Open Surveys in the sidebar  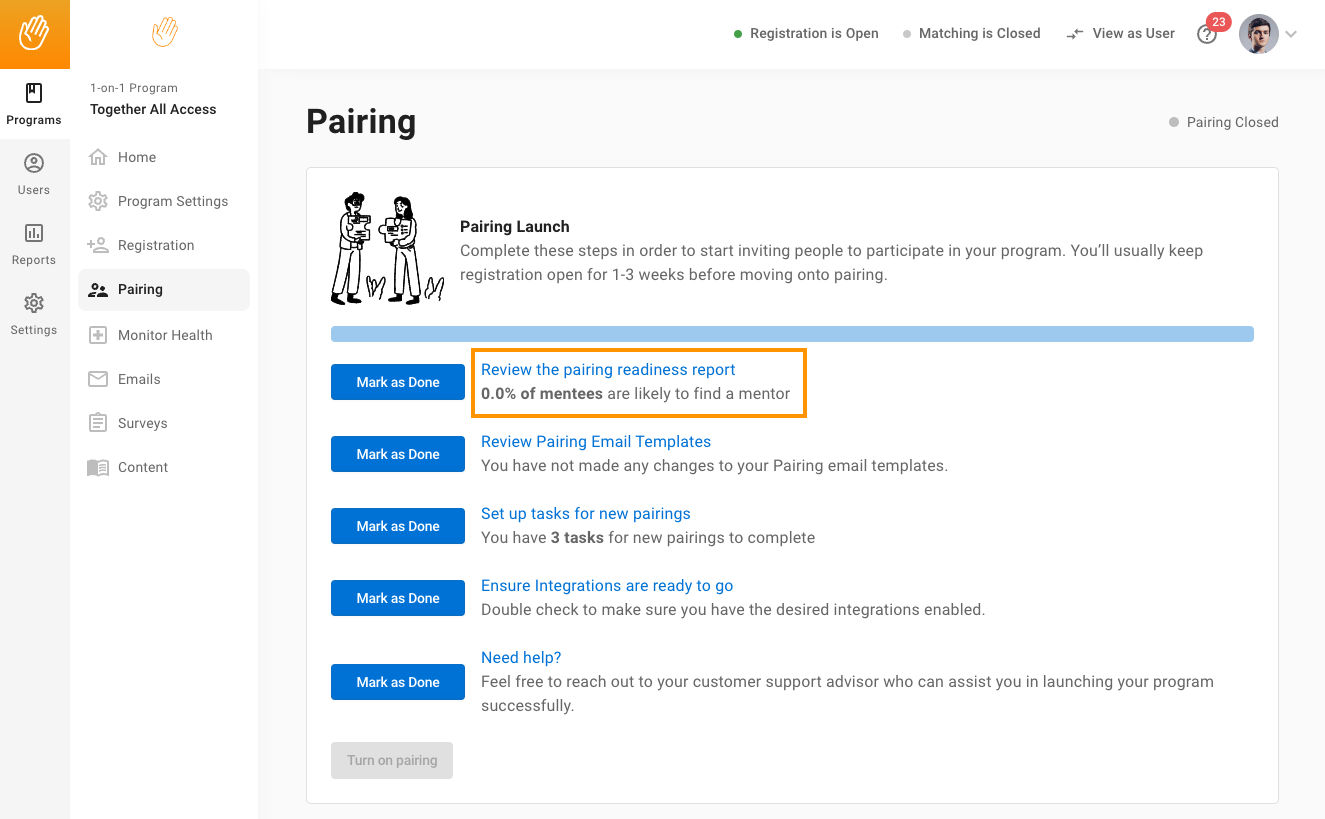143,423
